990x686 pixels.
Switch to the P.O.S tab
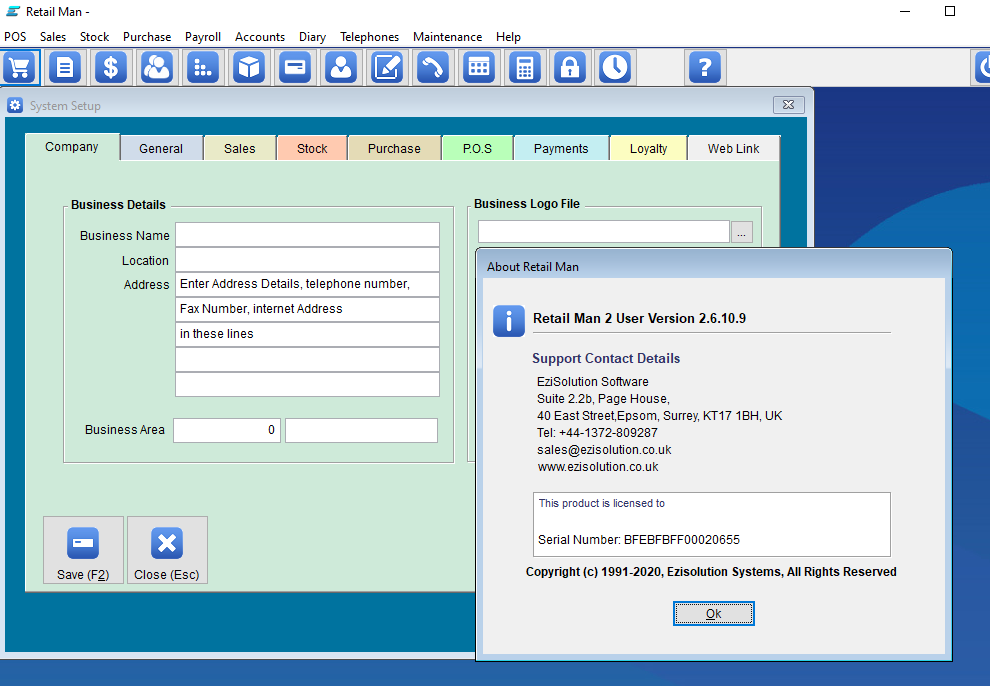pyautogui.click(x=477, y=148)
